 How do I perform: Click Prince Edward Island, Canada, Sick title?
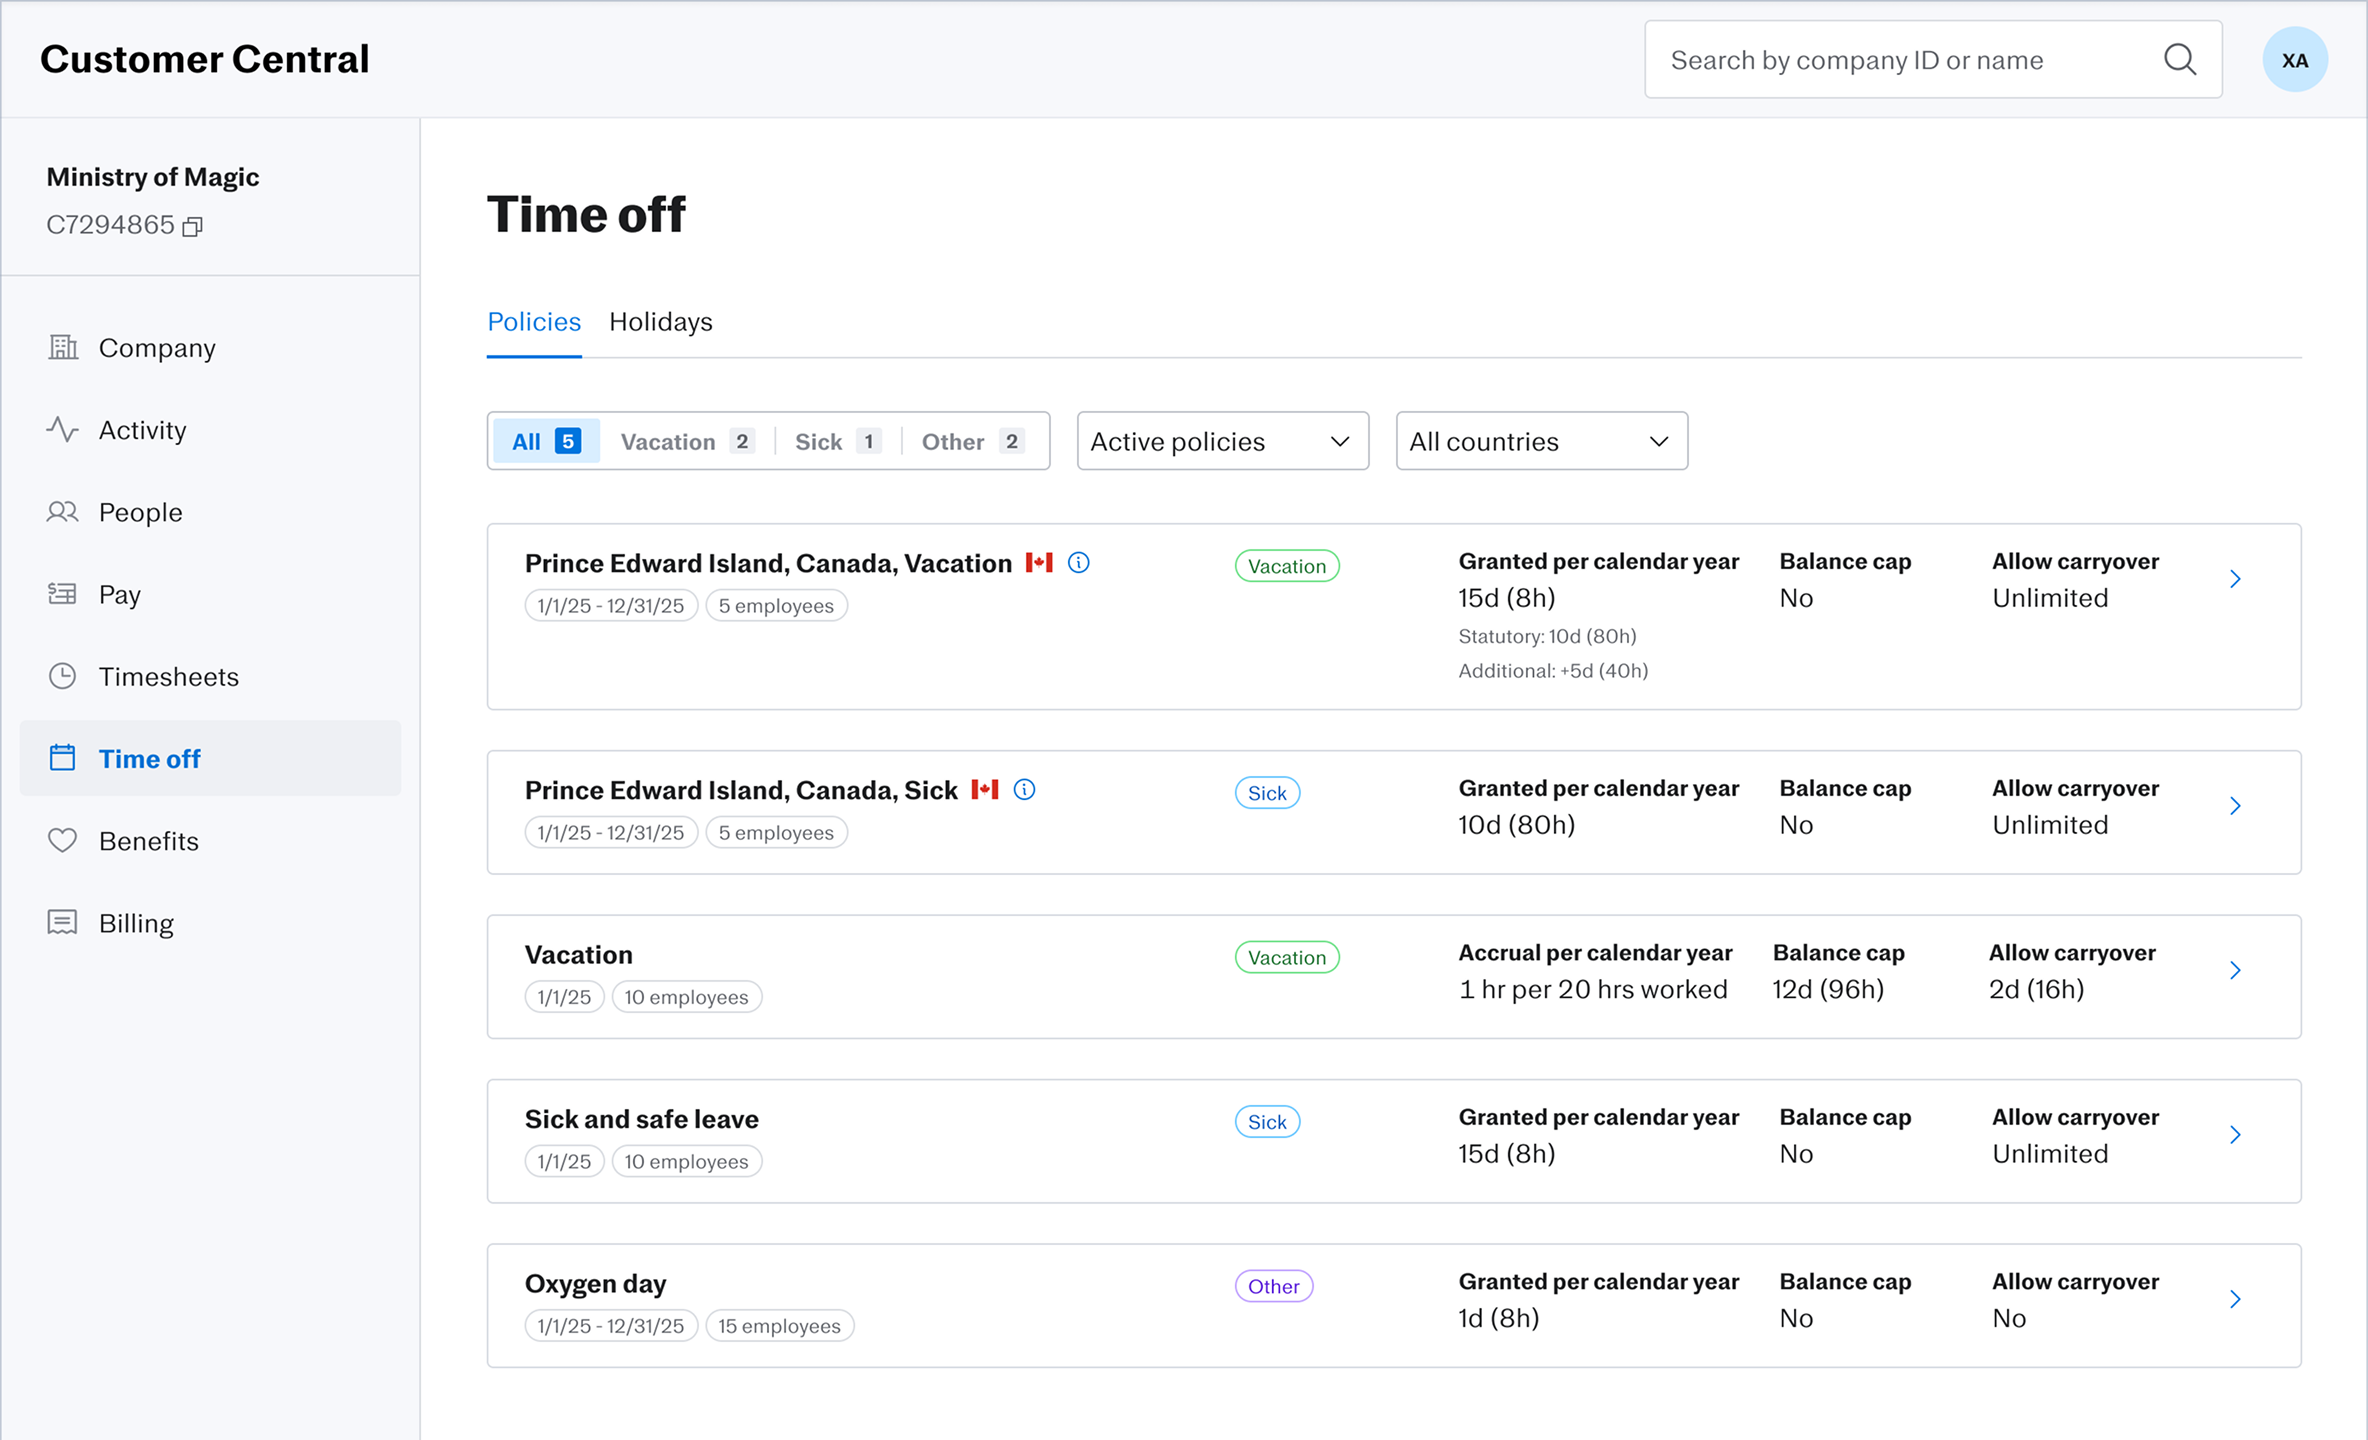(741, 790)
